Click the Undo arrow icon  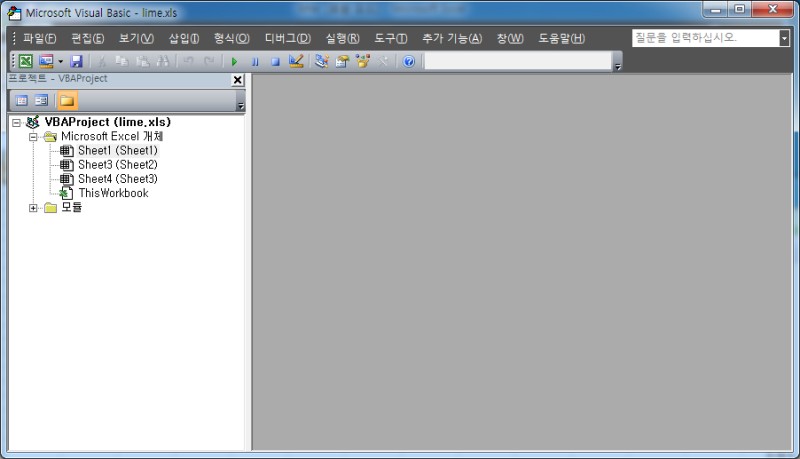click(188, 61)
